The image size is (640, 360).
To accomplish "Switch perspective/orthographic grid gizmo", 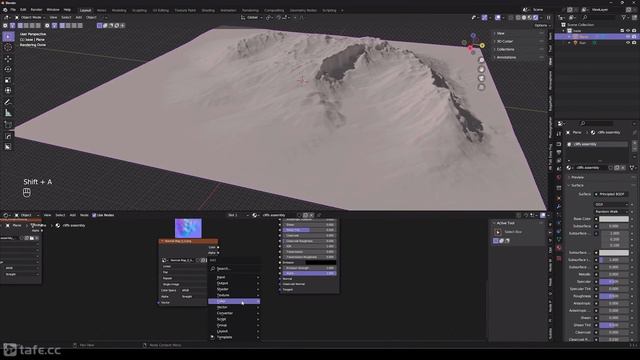I will click(482, 87).
